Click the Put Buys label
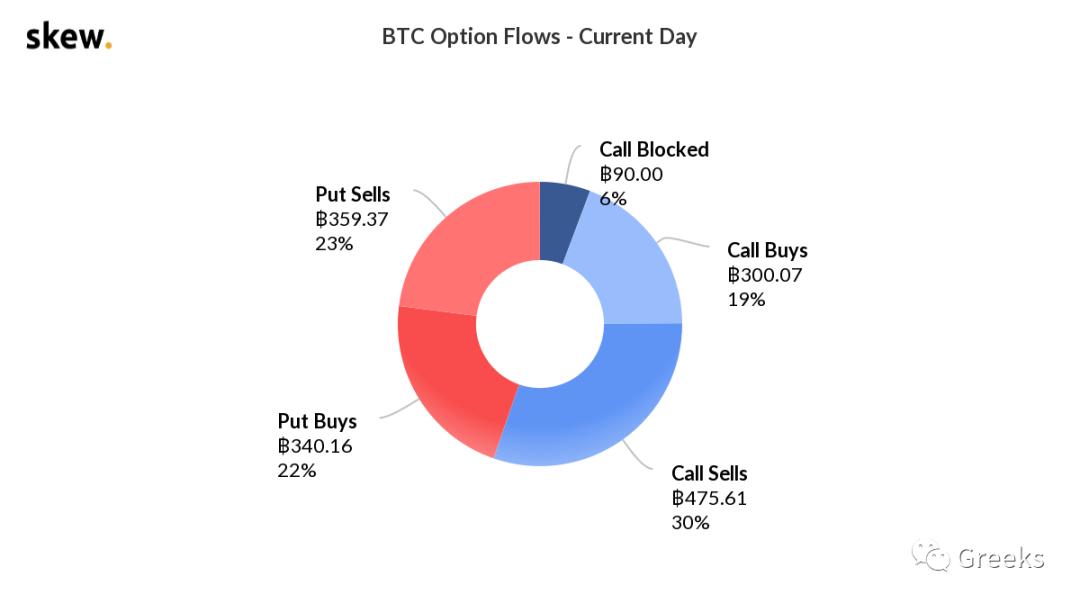 pyautogui.click(x=317, y=422)
